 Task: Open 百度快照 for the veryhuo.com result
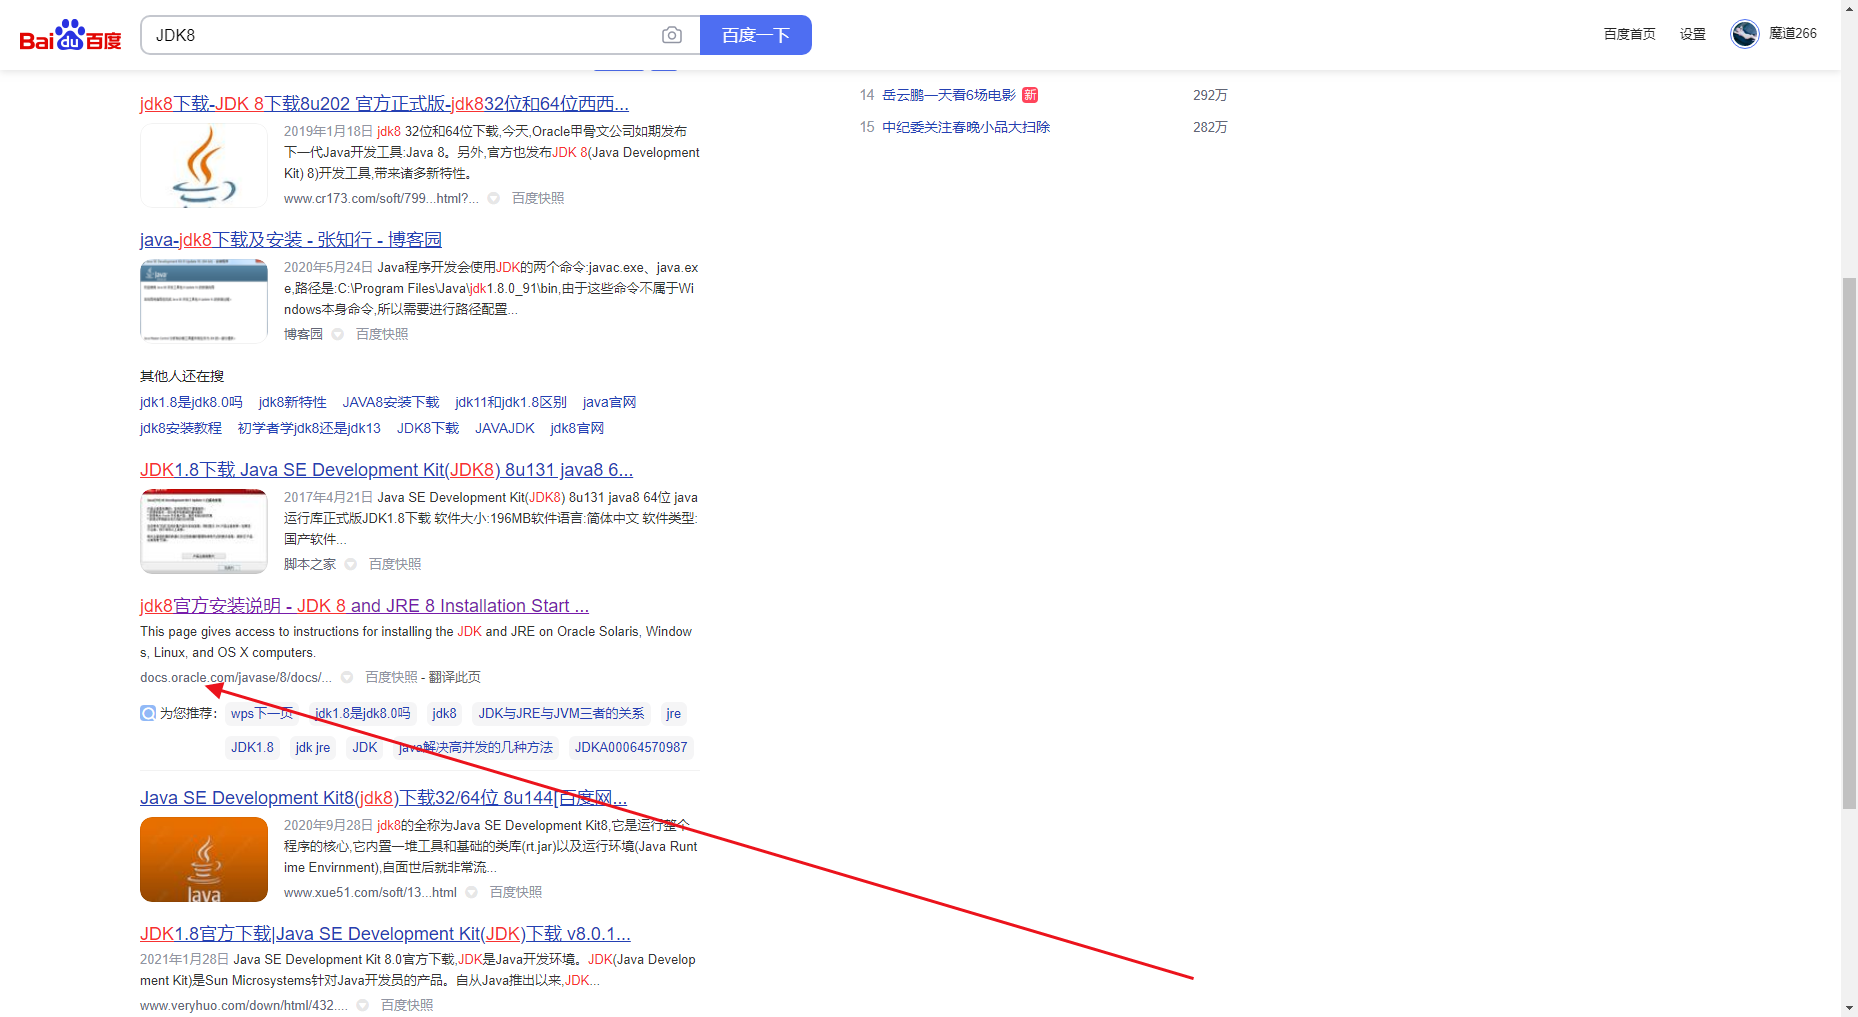(407, 1005)
